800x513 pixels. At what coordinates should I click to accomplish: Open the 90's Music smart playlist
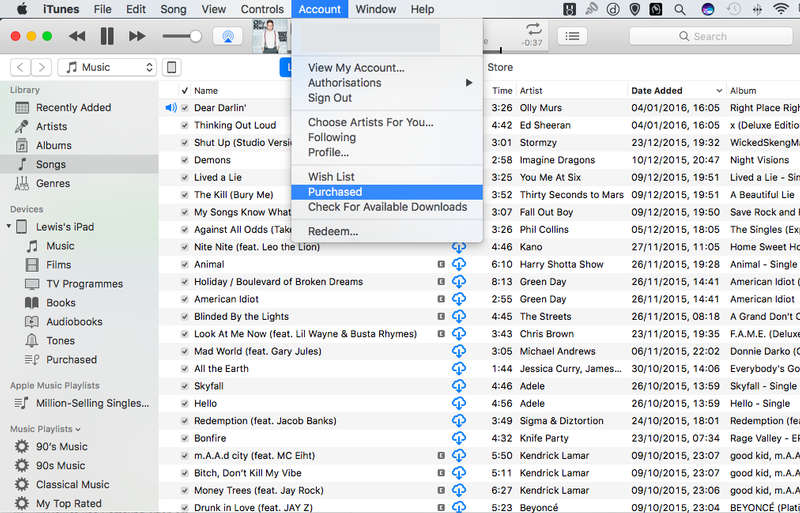click(x=62, y=447)
